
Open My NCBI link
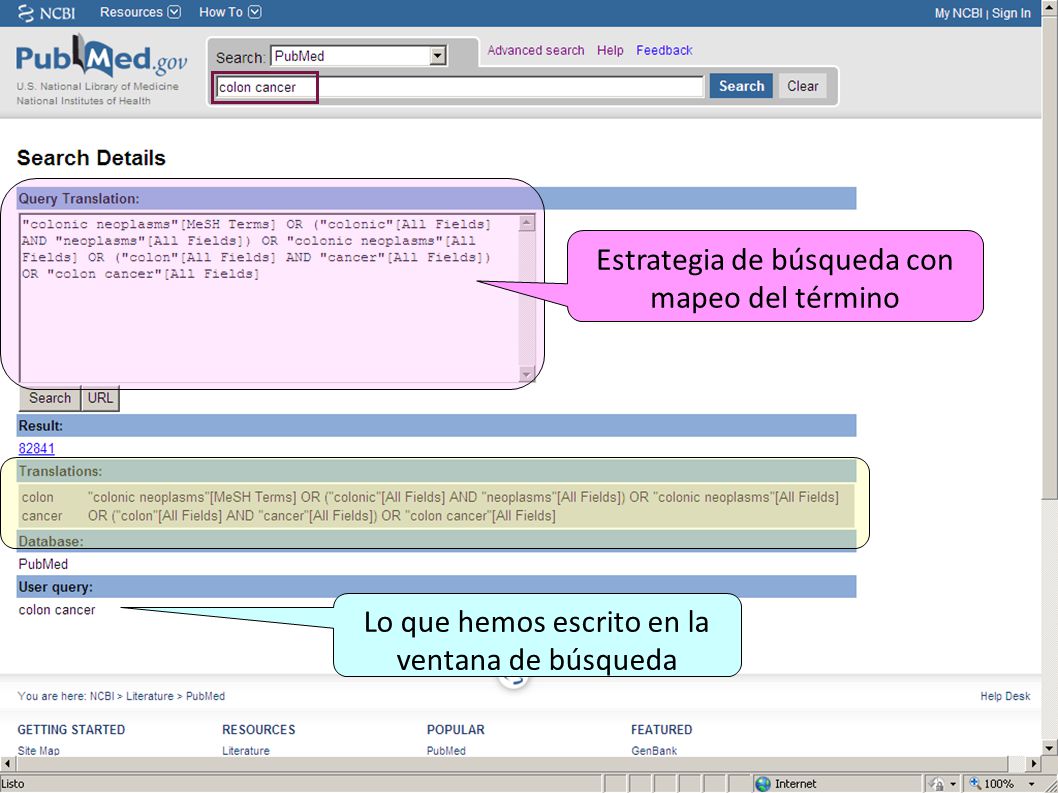(x=957, y=13)
